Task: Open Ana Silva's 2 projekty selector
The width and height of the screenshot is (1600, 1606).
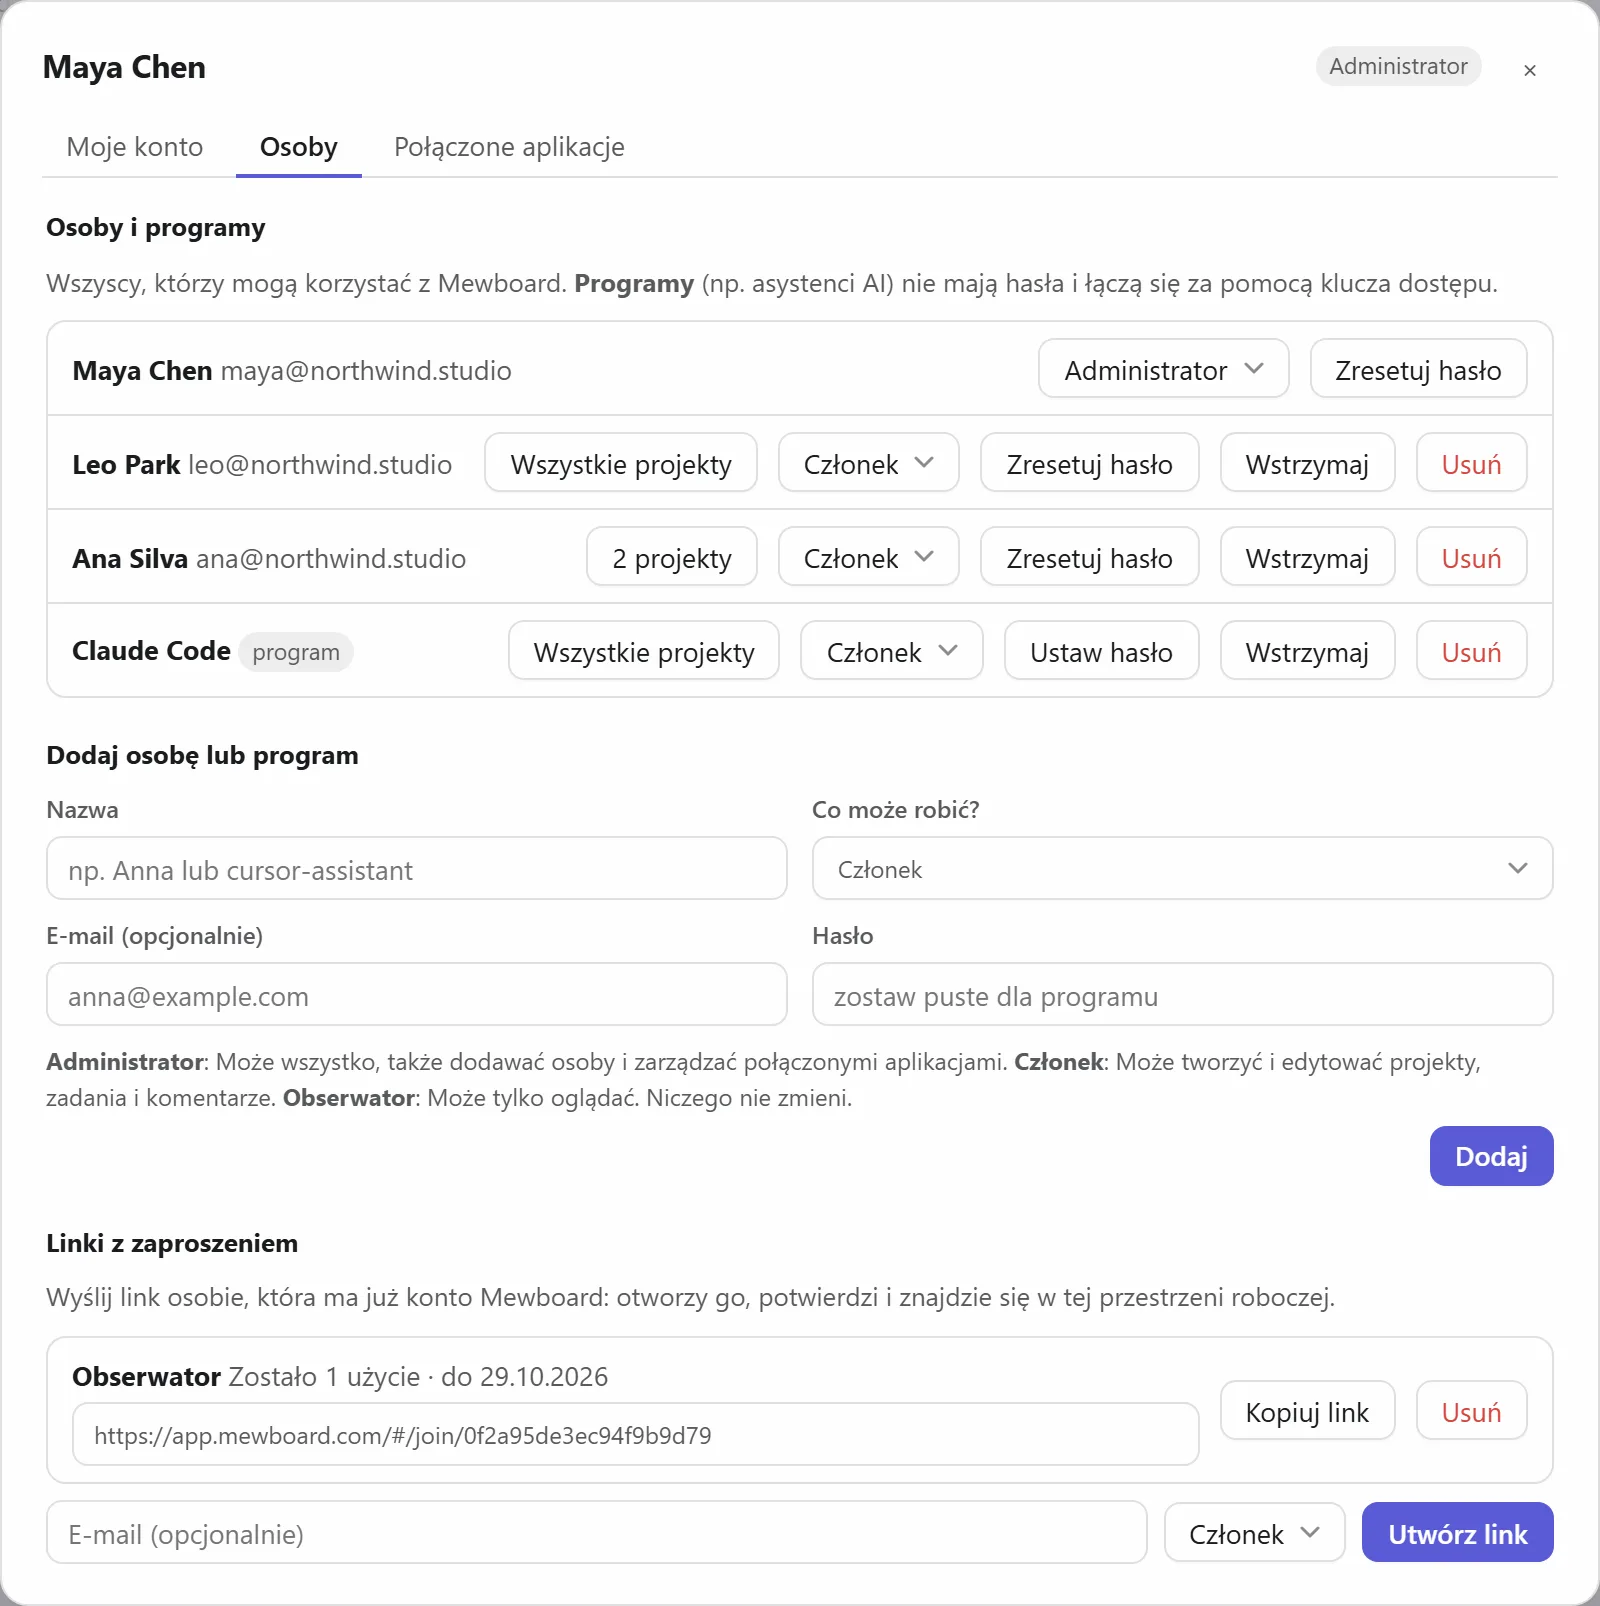Action: (x=671, y=557)
